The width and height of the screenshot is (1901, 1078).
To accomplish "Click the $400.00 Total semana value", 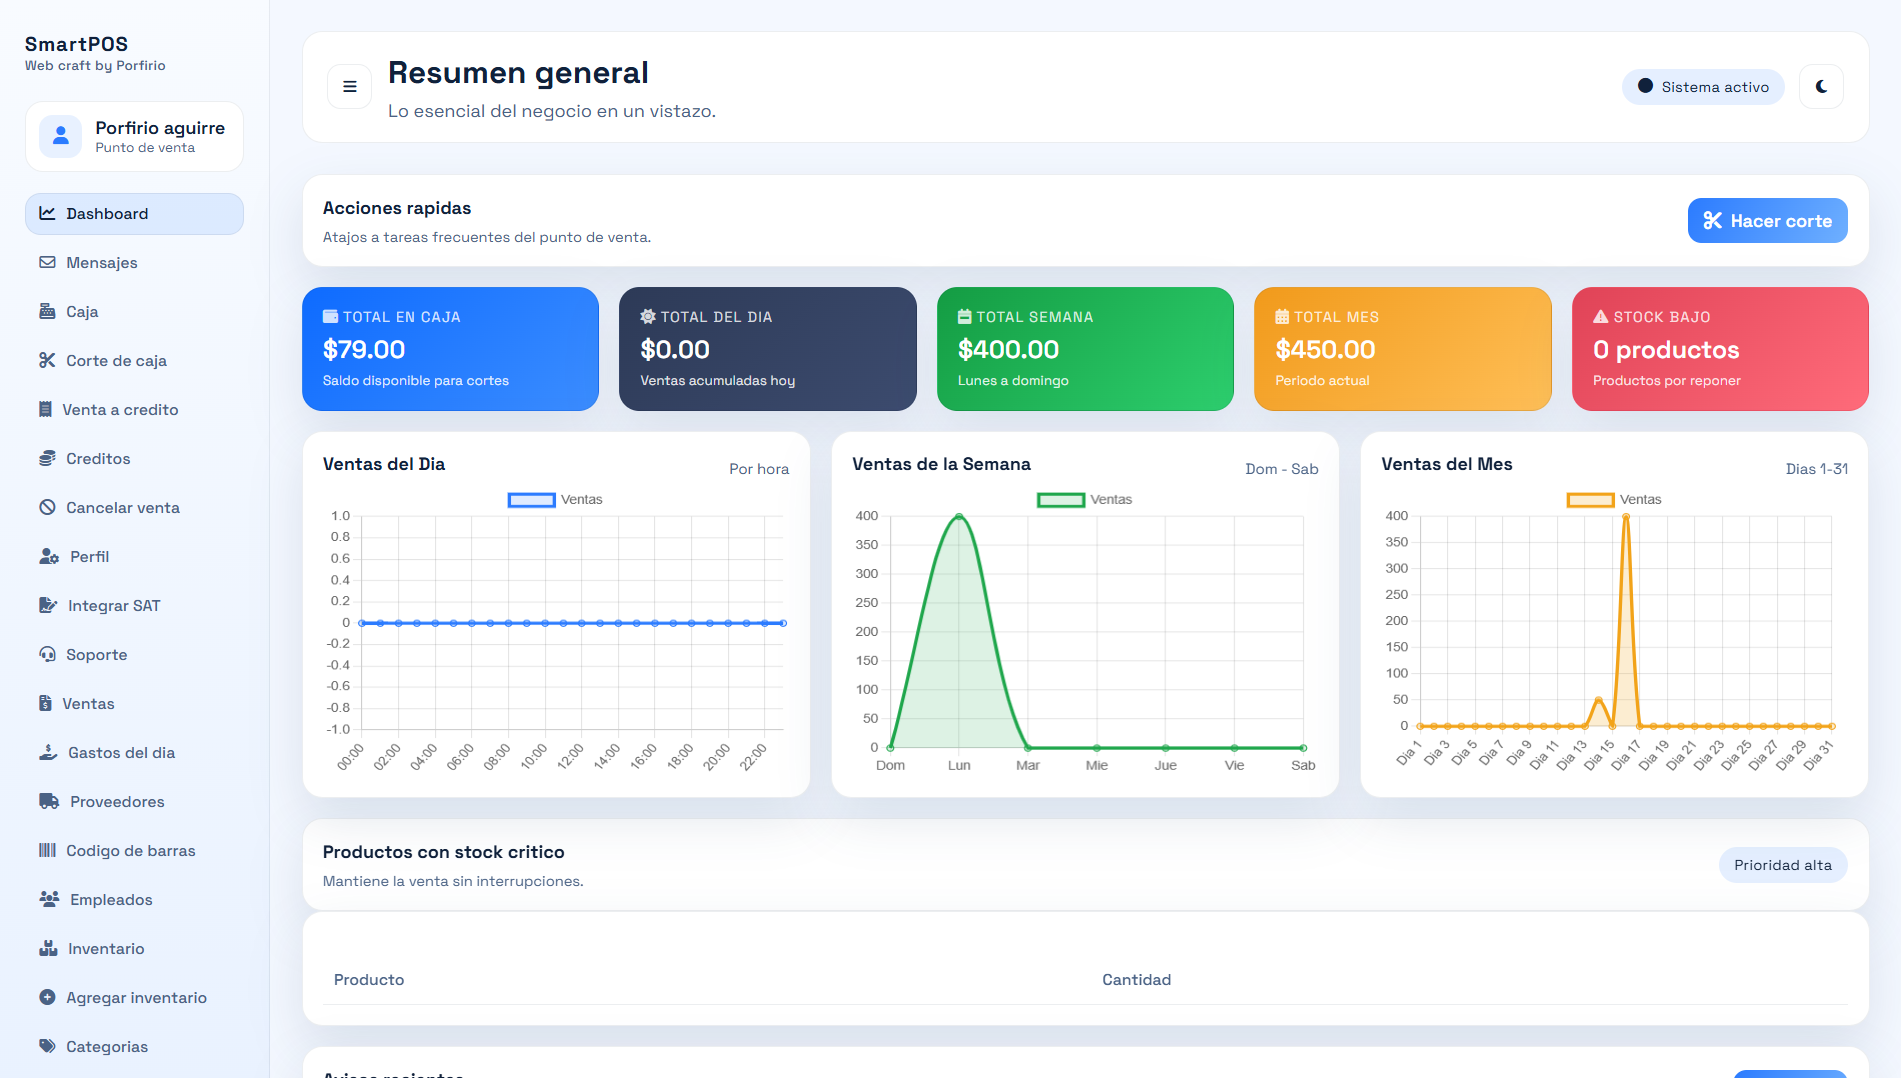I will 1008,350.
